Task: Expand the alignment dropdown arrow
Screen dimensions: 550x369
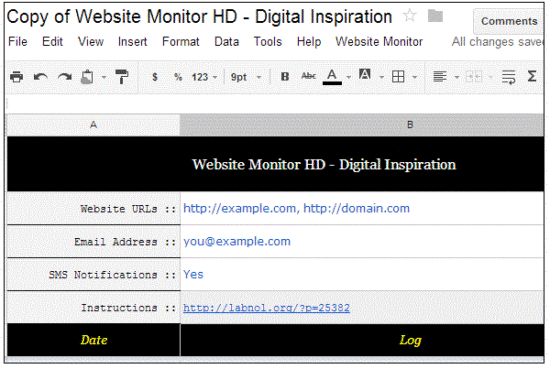Action: [x=457, y=77]
